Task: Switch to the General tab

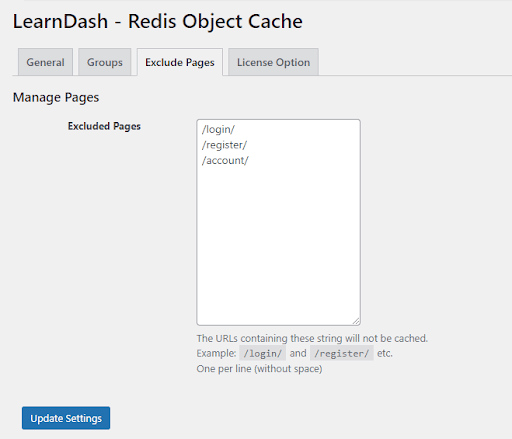Action: [x=45, y=62]
